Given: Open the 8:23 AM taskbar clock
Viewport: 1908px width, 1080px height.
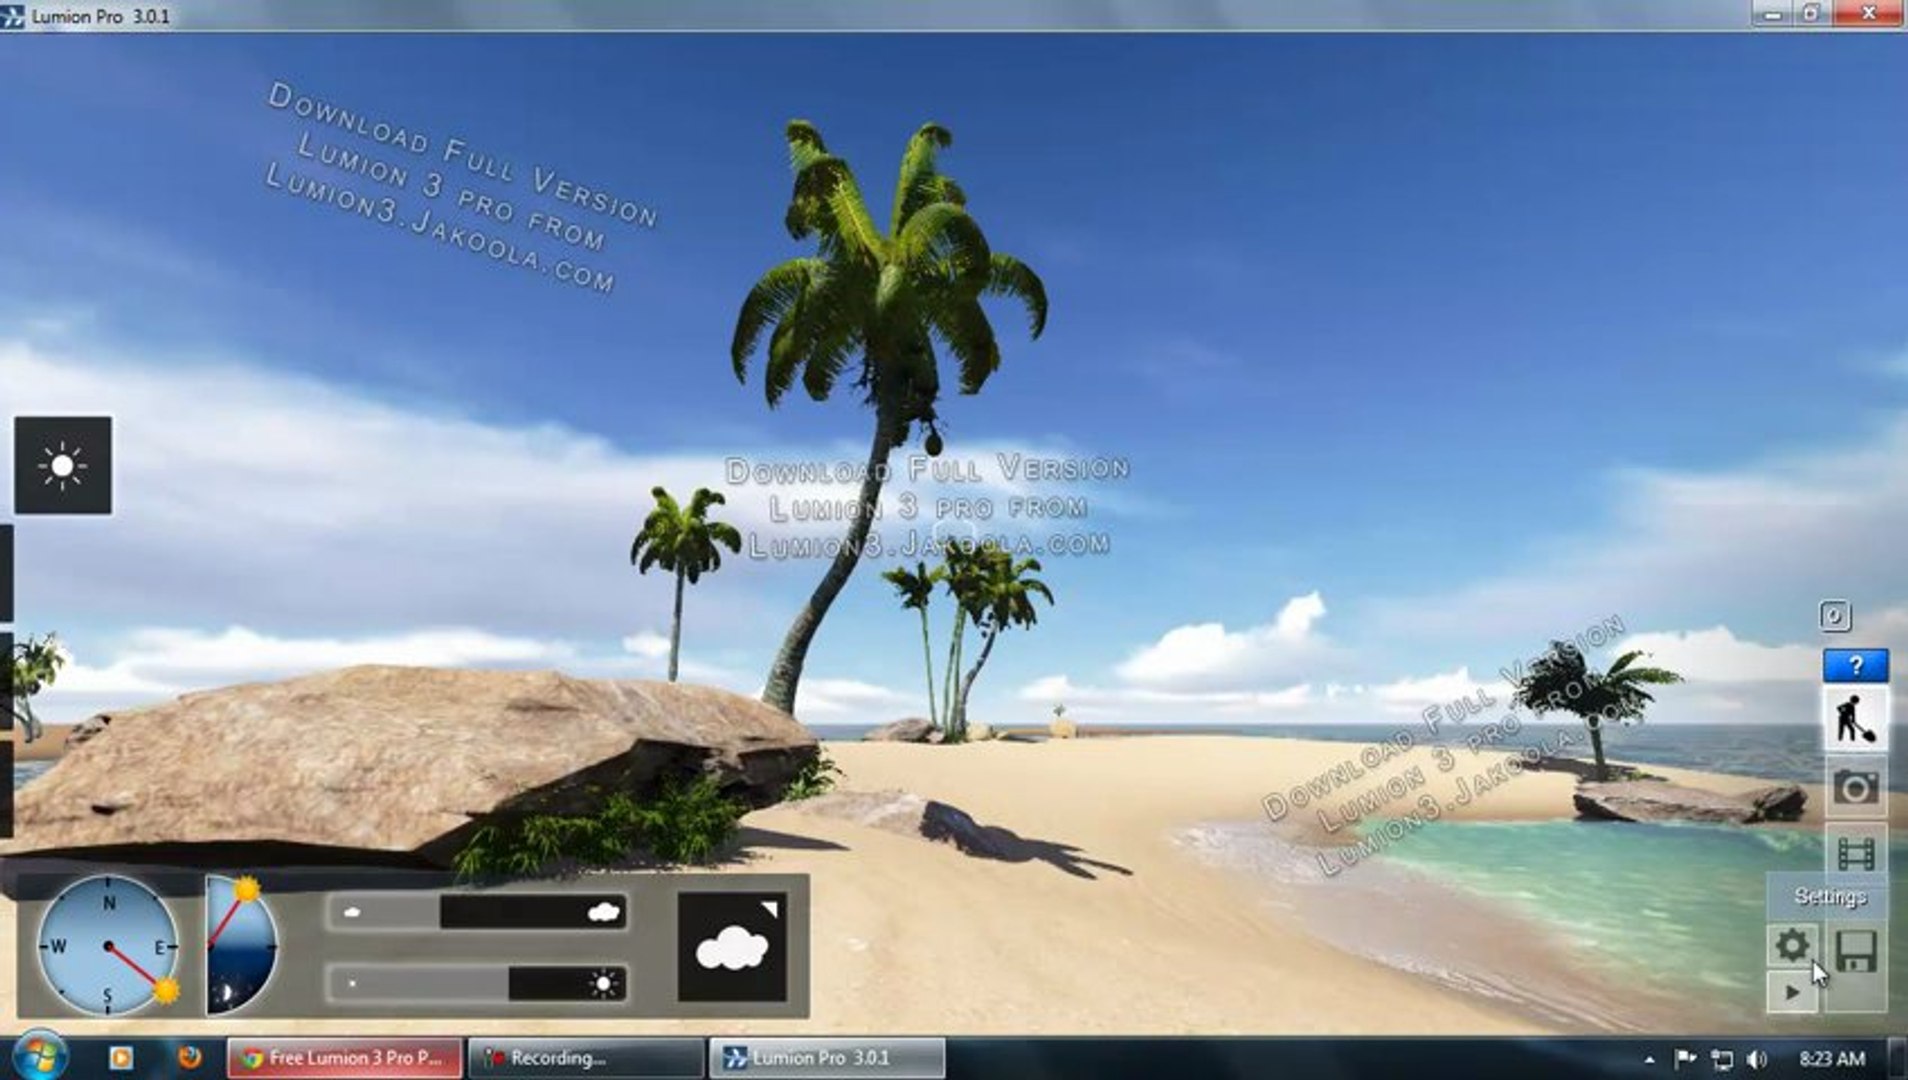Looking at the screenshot, I should pos(1831,1058).
